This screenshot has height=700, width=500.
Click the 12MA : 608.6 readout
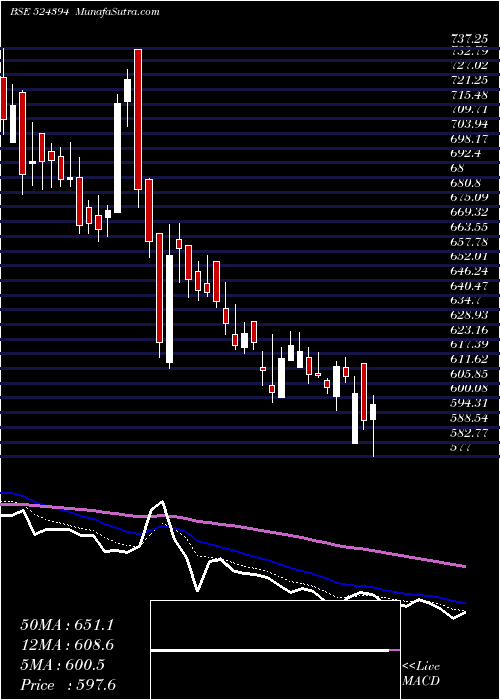click(67, 645)
